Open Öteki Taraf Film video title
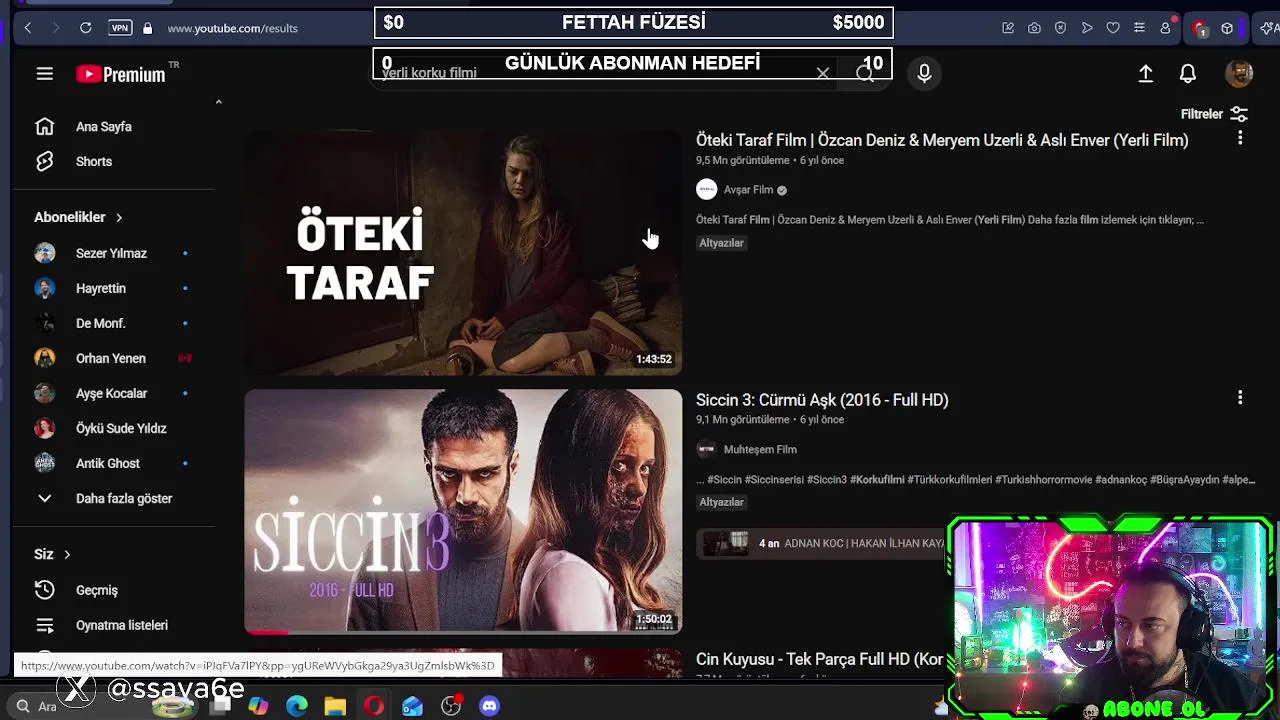This screenshot has height=720, width=1280. click(x=942, y=140)
